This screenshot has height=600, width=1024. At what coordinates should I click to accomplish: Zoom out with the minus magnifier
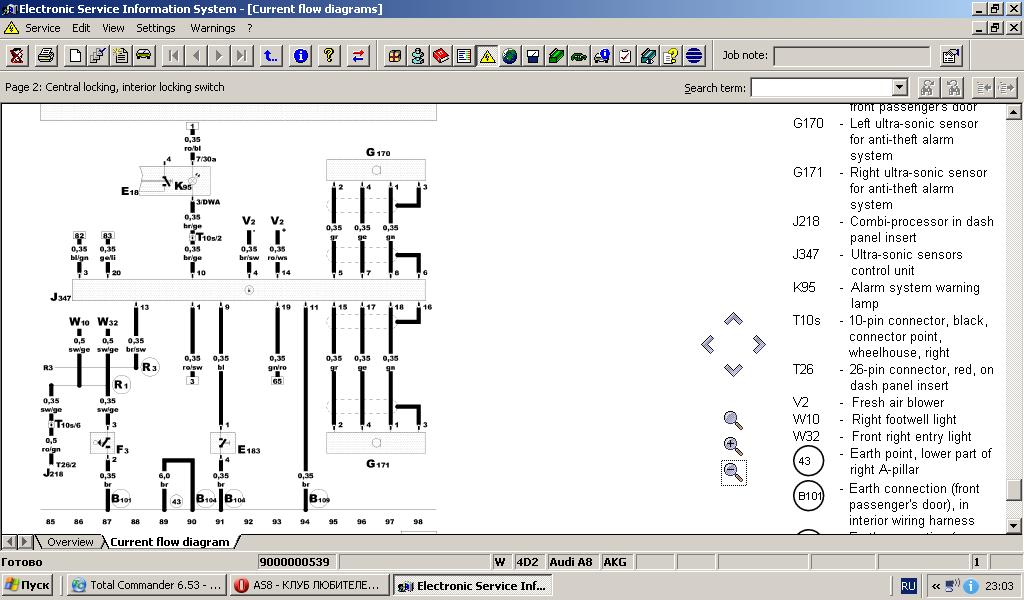(x=733, y=472)
